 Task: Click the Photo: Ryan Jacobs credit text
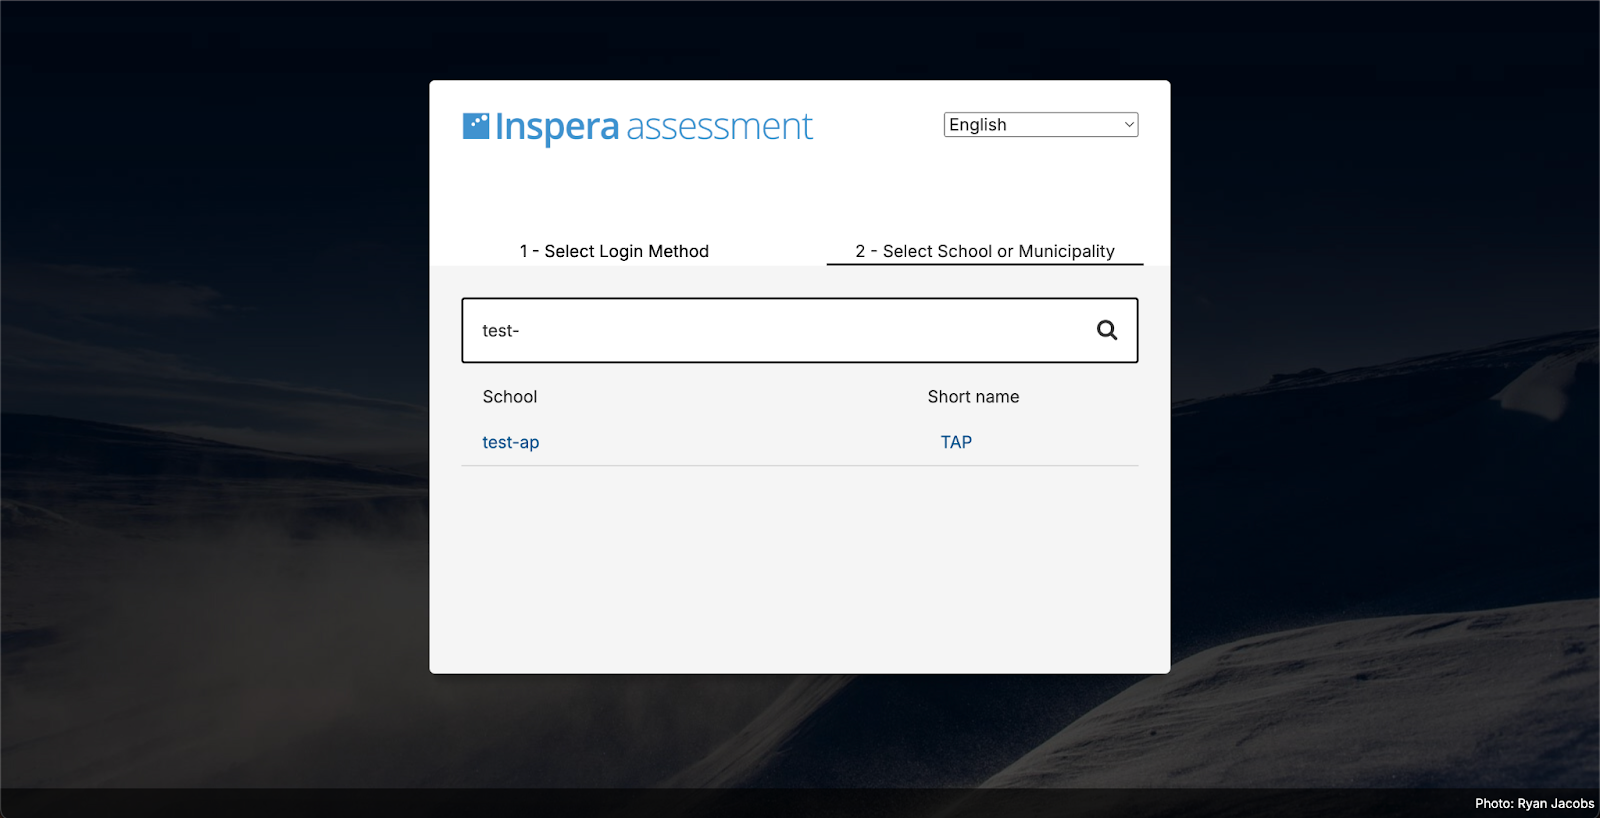pos(1534,803)
